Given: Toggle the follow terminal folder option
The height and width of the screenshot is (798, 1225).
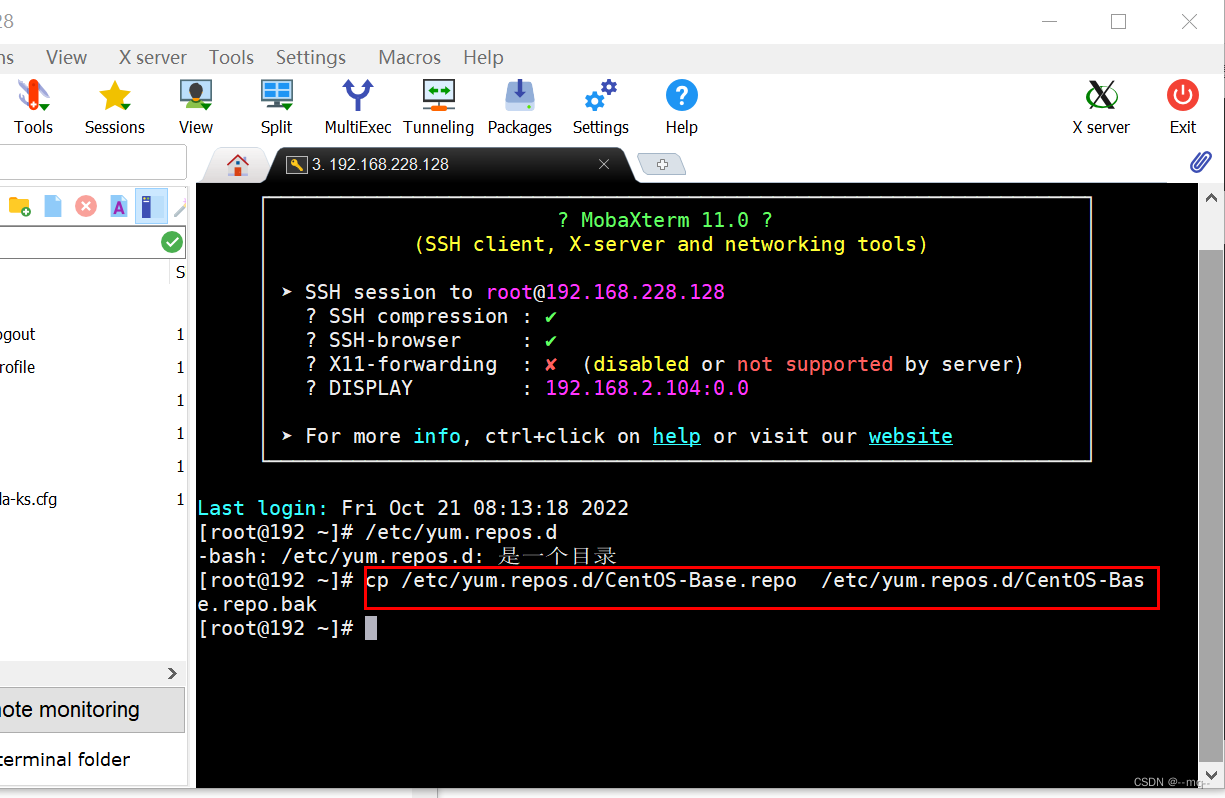Looking at the screenshot, I should pos(65,759).
